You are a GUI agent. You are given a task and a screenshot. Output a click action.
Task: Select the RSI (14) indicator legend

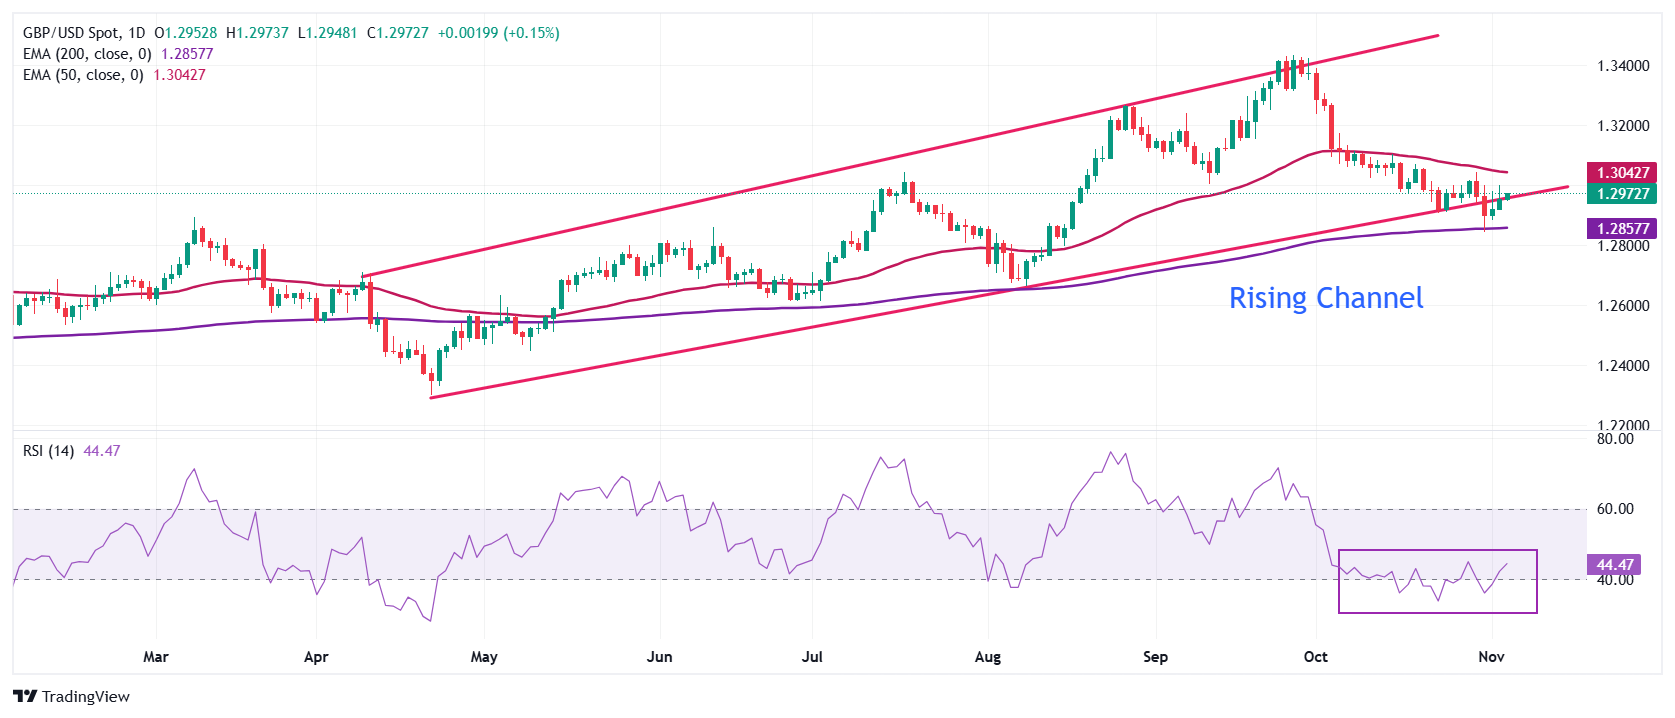[48, 451]
